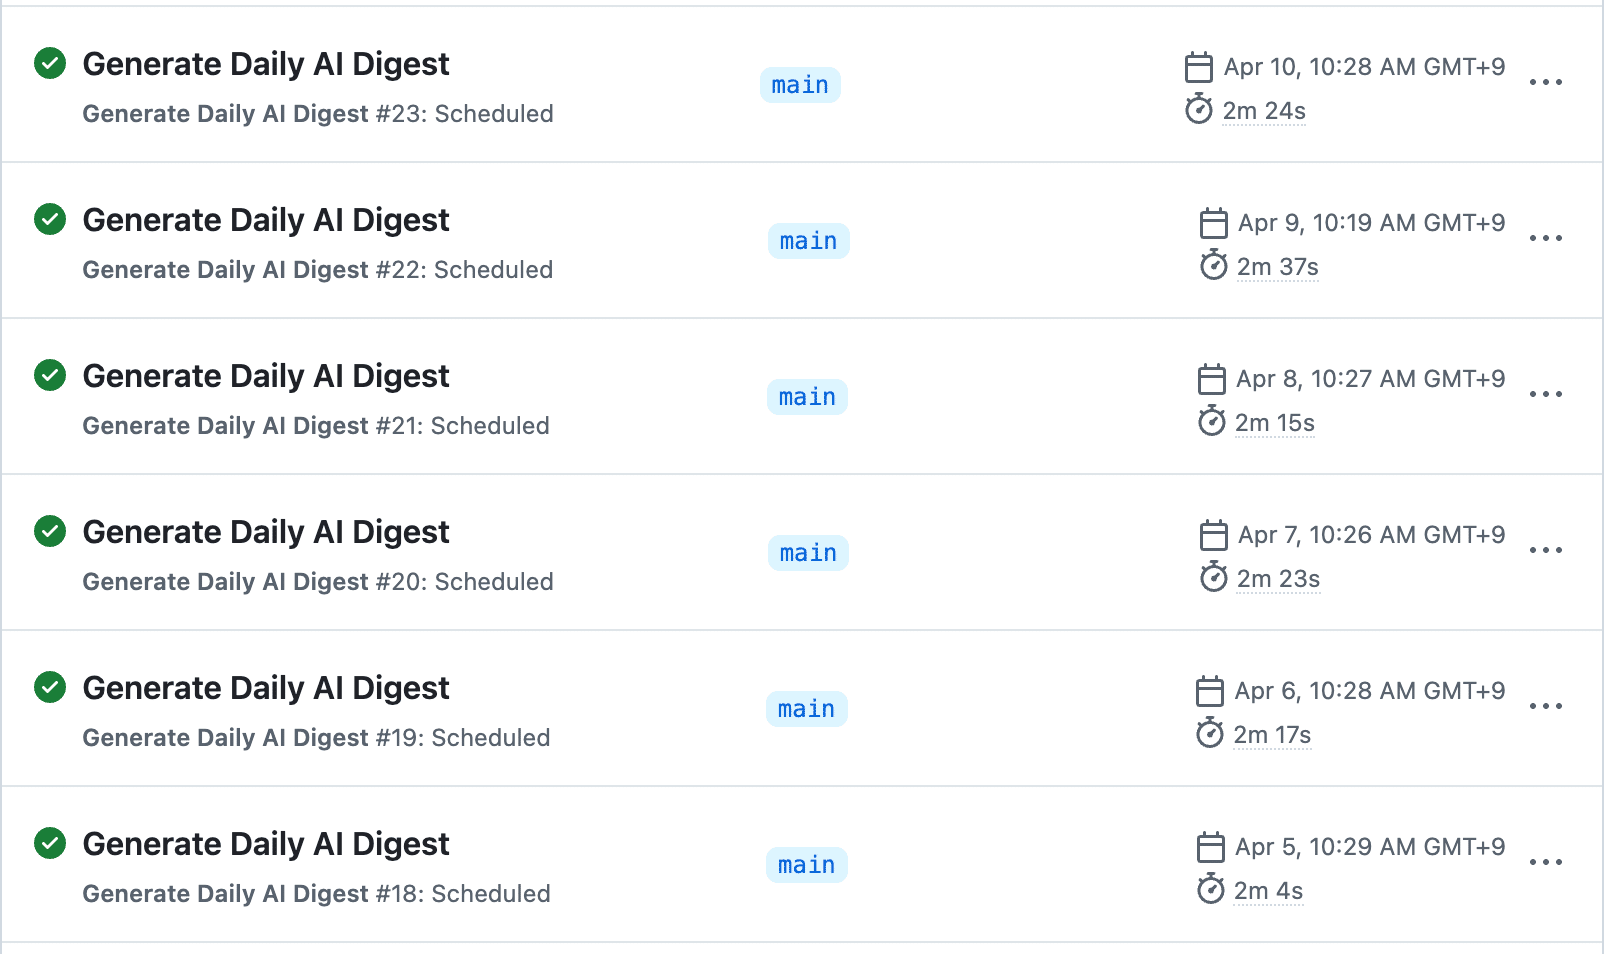Expand kebab menu for run #18

(x=1545, y=862)
